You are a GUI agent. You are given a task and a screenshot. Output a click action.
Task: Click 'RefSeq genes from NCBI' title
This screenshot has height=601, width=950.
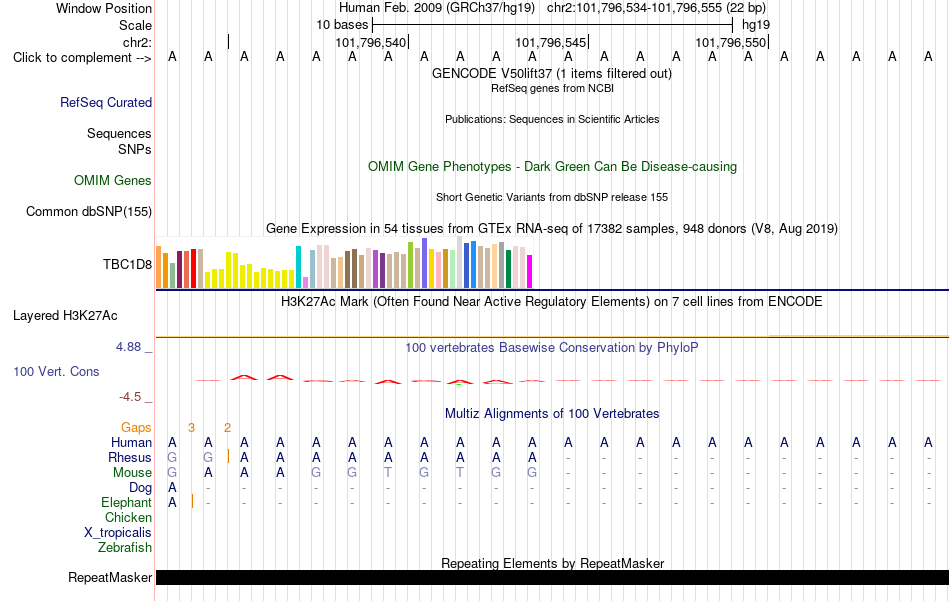tap(552, 88)
